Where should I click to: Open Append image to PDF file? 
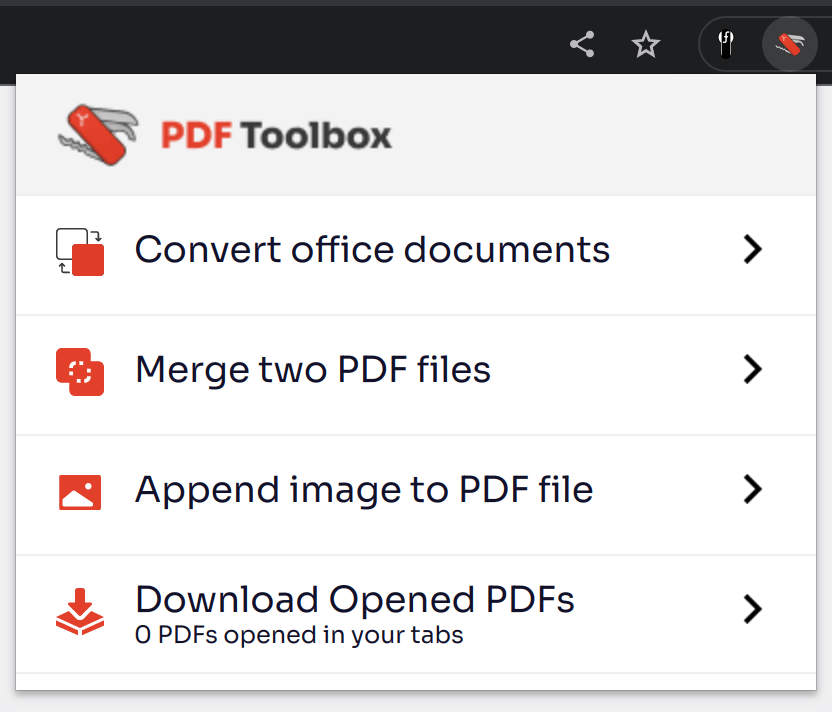tap(364, 490)
